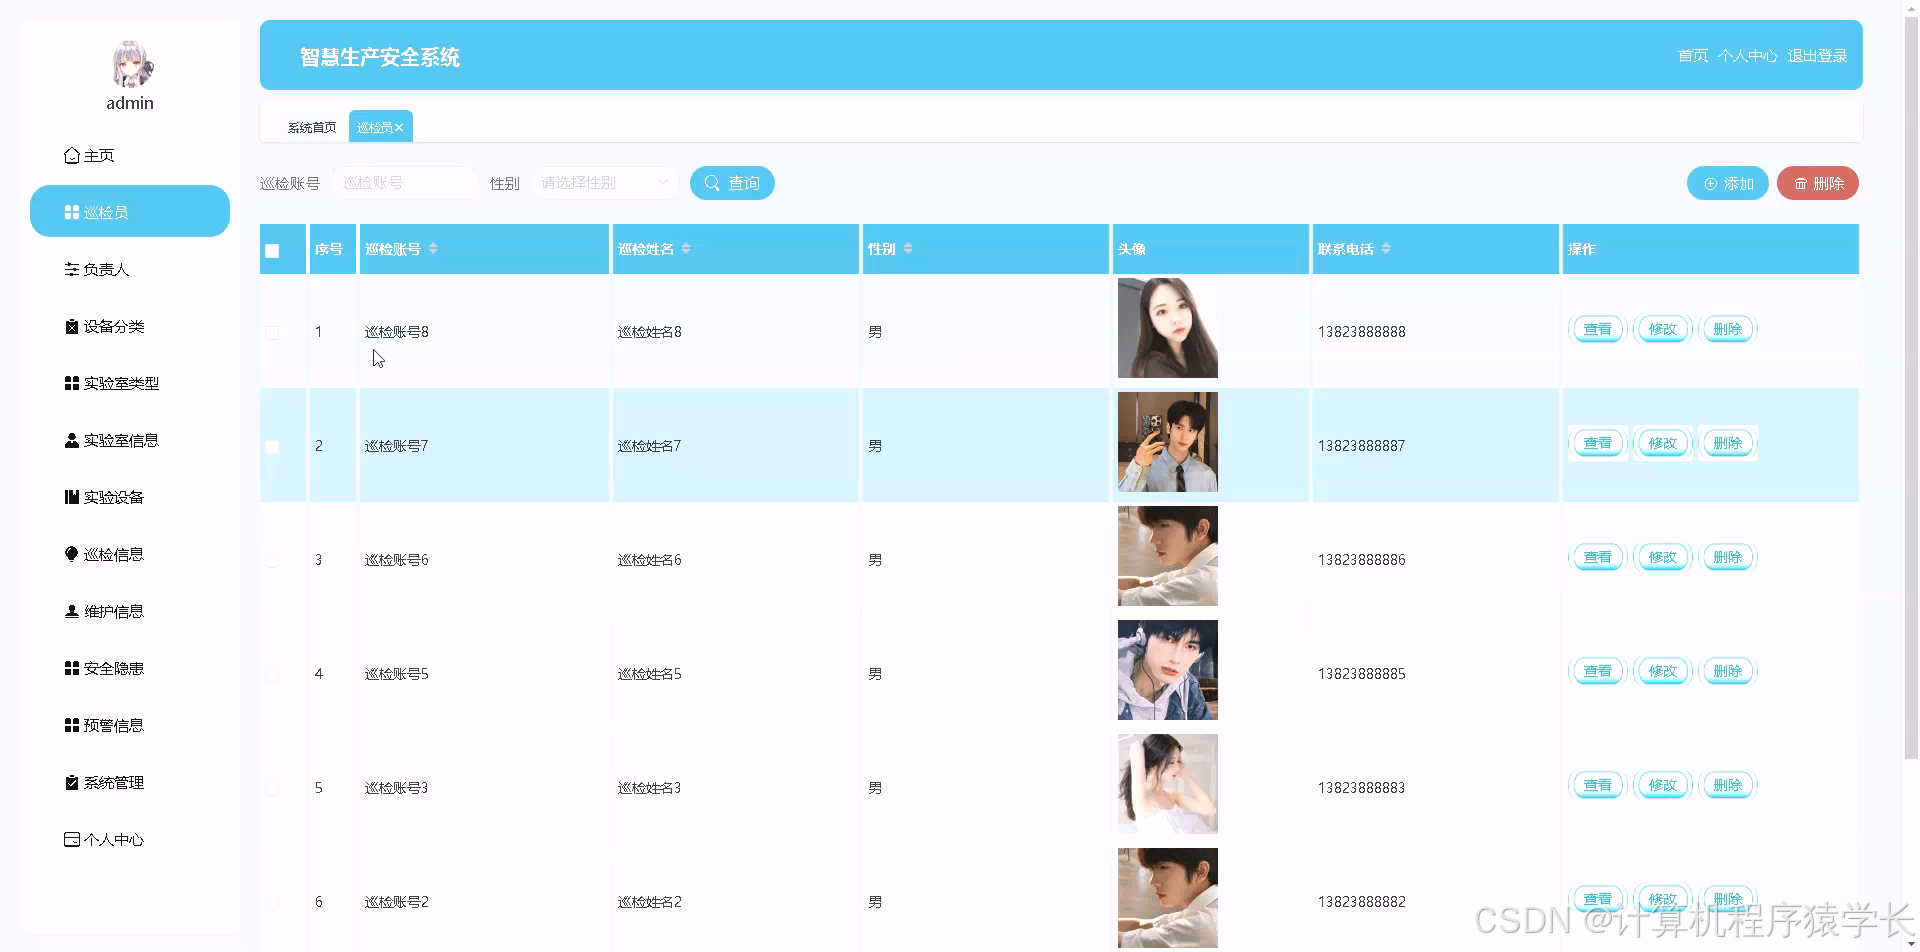Open the 负责人 menu item

[130, 269]
